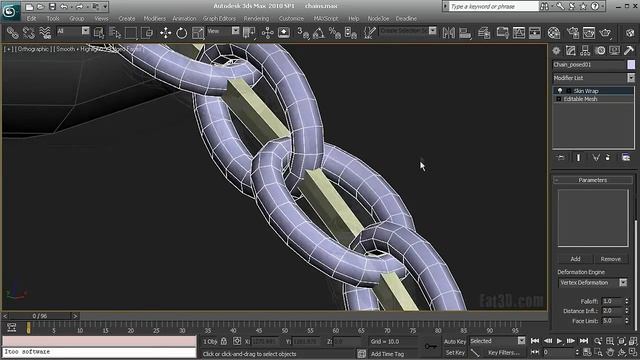This screenshot has width=640, height=360.
Task: Click the Falloff spinner arrows
Action: (x=627, y=301)
